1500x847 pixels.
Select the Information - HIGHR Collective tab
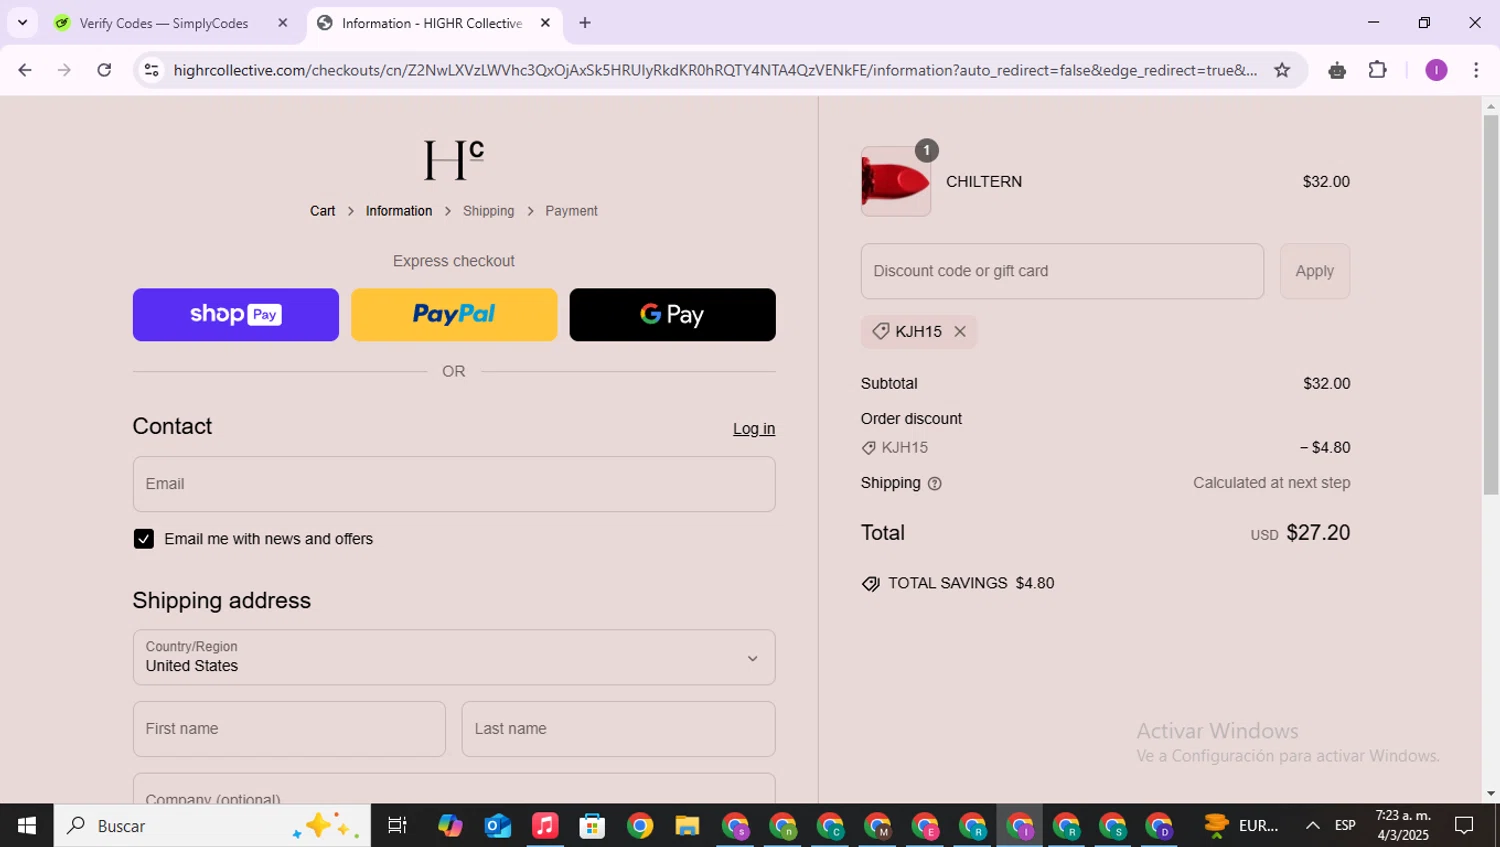tap(432, 23)
